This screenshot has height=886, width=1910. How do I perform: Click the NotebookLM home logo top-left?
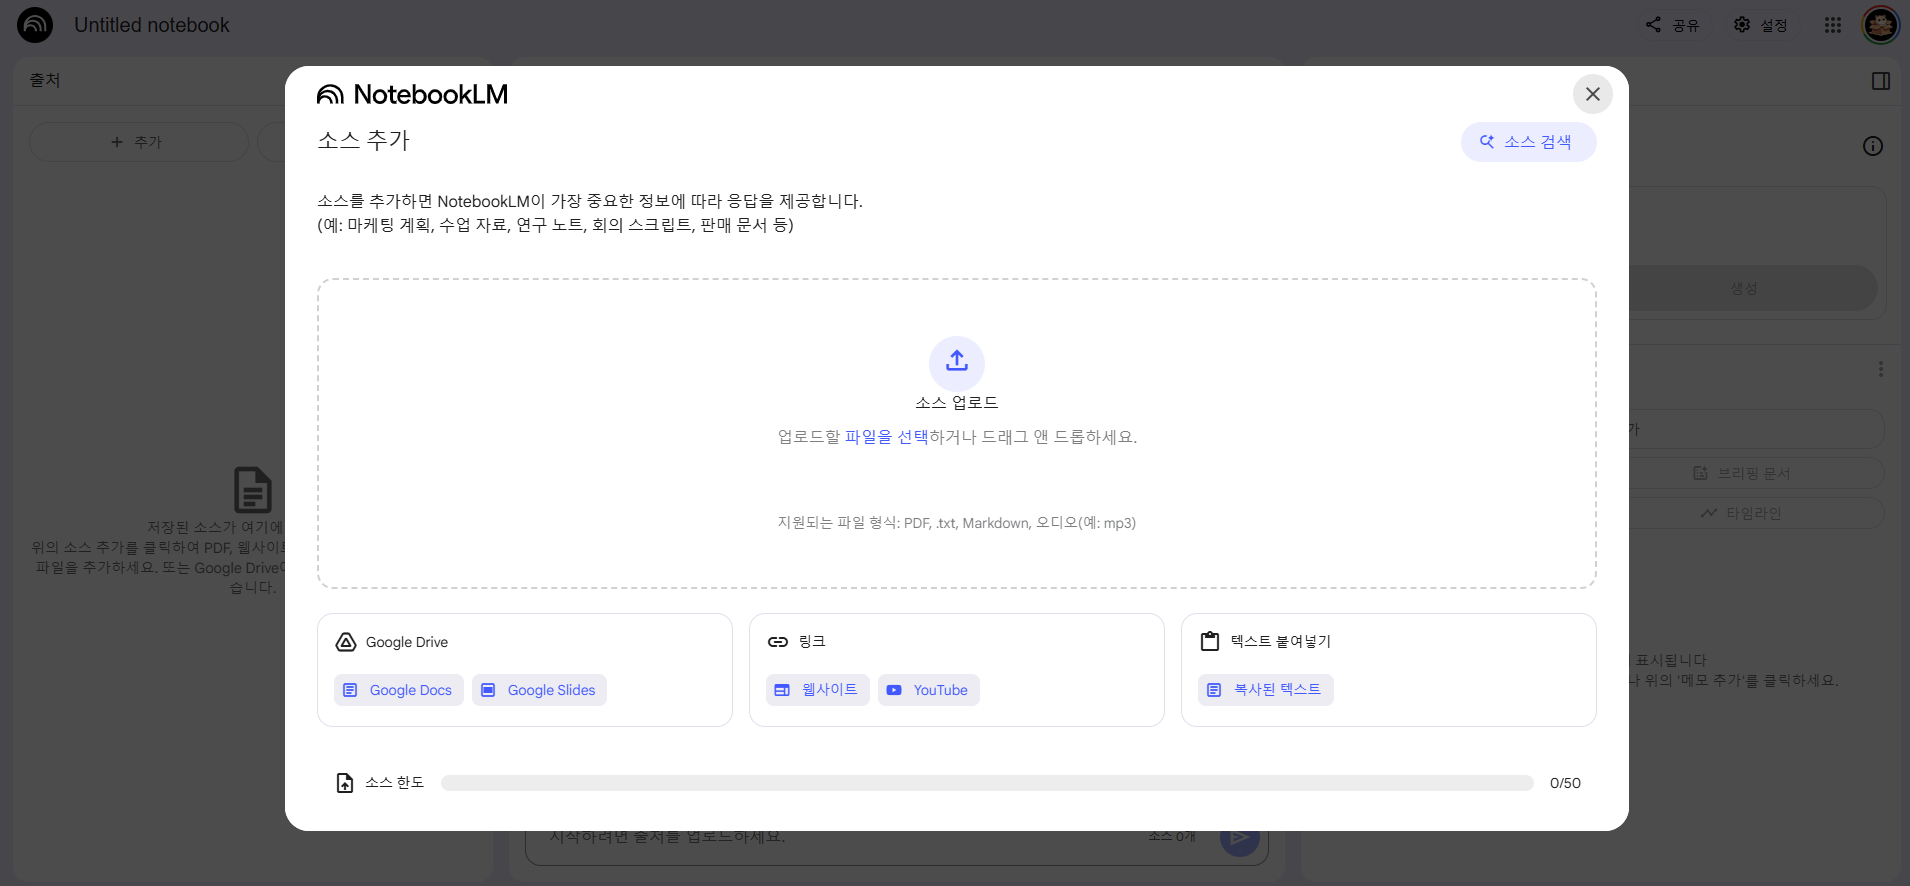coord(35,25)
